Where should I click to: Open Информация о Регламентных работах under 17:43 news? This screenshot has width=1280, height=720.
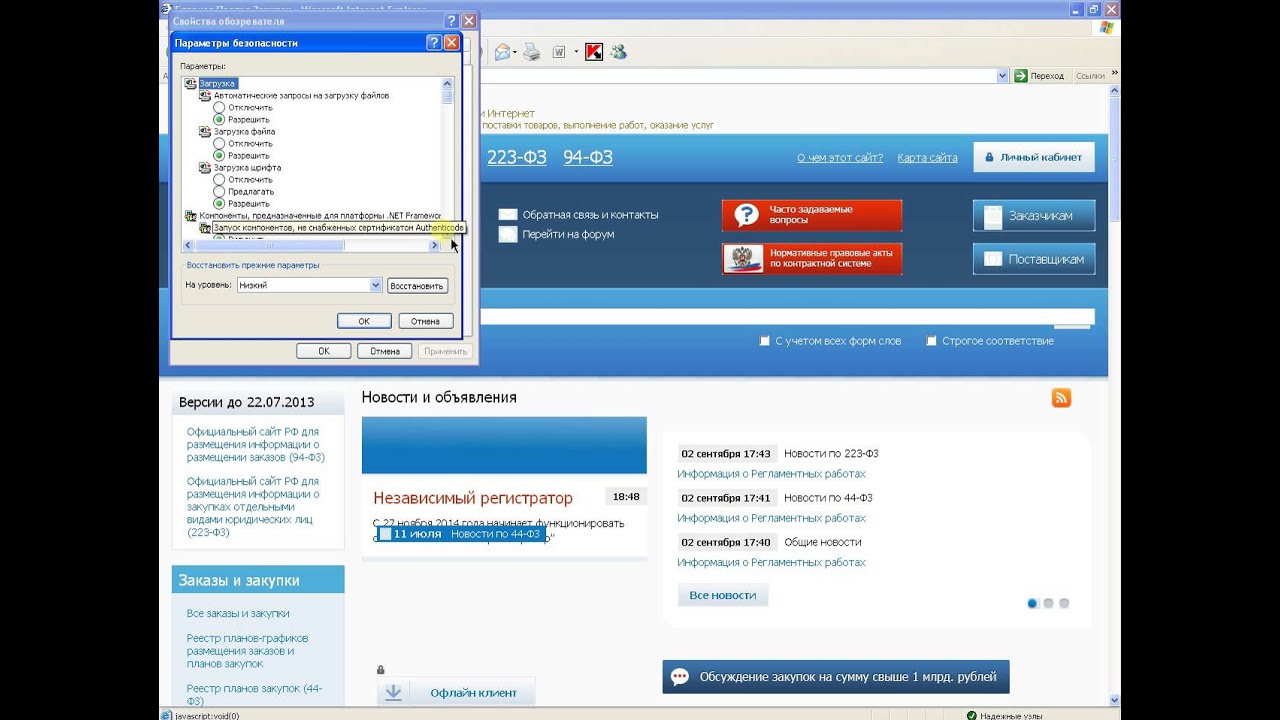click(x=771, y=474)
